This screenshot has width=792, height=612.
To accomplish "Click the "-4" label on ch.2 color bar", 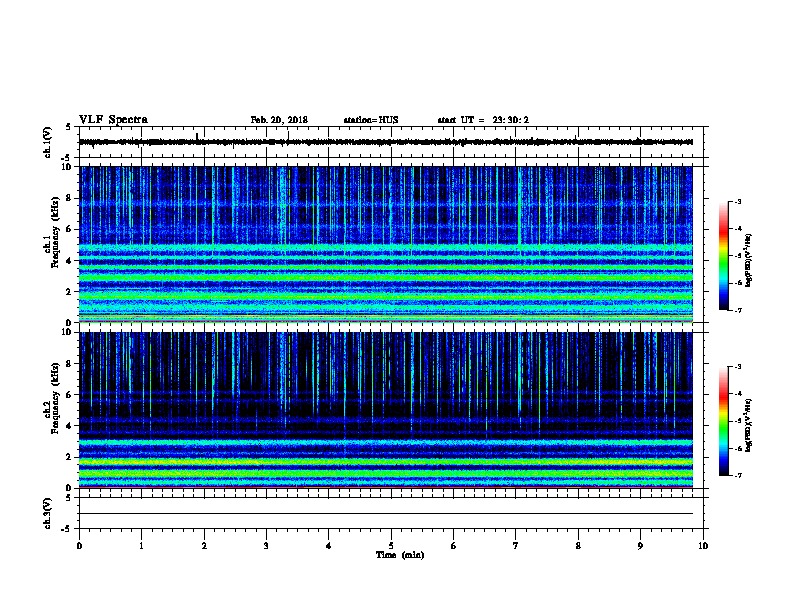I will (737, 394).
